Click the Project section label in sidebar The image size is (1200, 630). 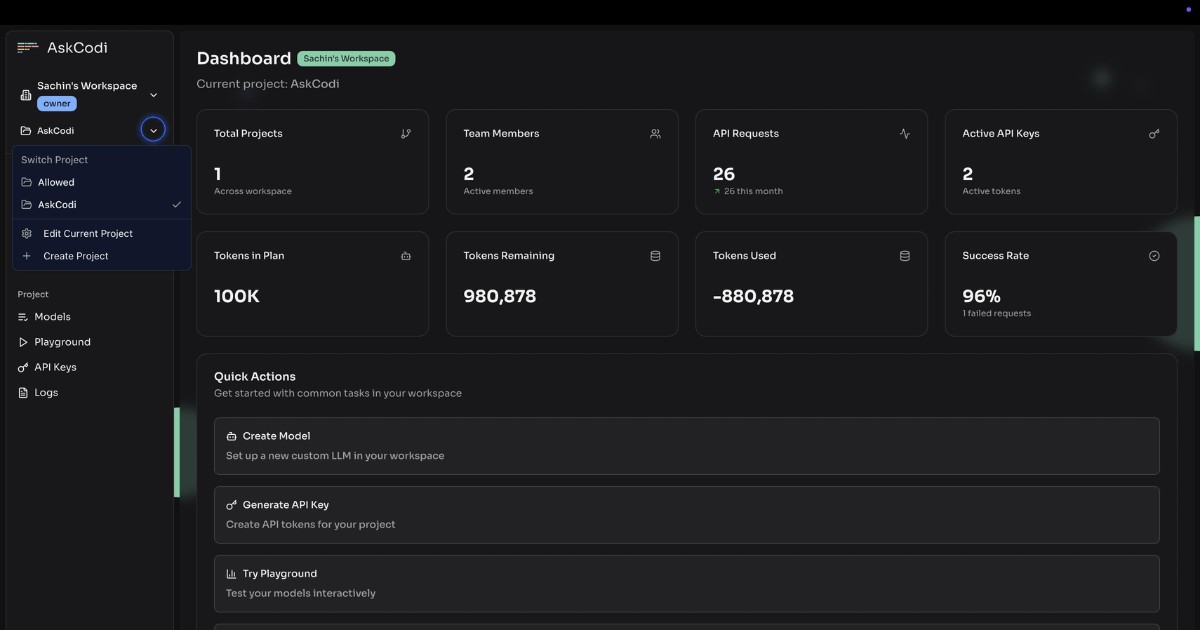[33, 294]
